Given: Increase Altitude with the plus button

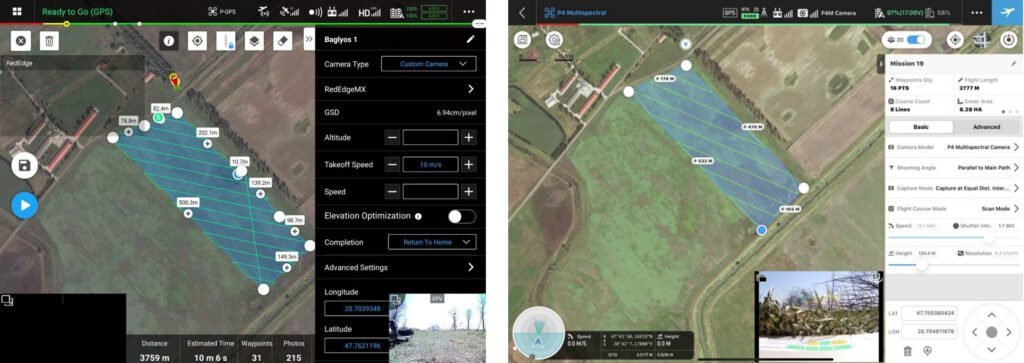Looking at the screenshot, I should (x=468, y=138).
